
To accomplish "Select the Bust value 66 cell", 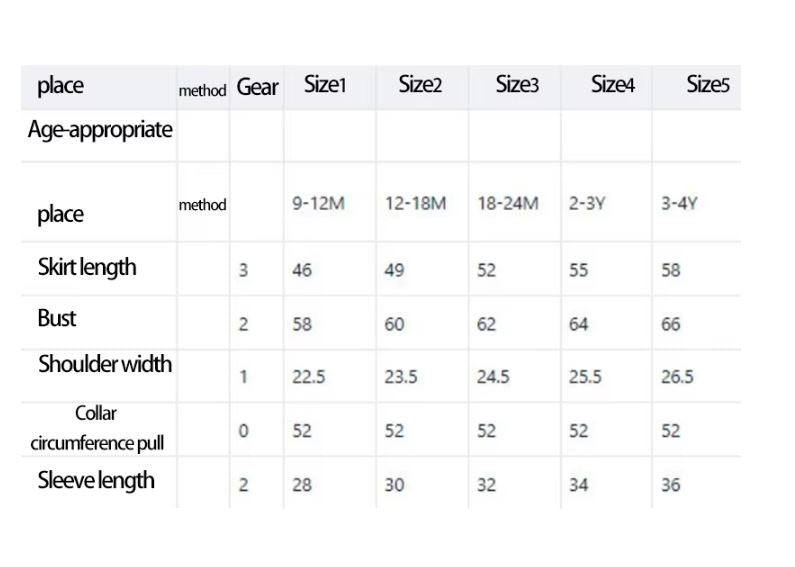I will [x=670, y=324].
